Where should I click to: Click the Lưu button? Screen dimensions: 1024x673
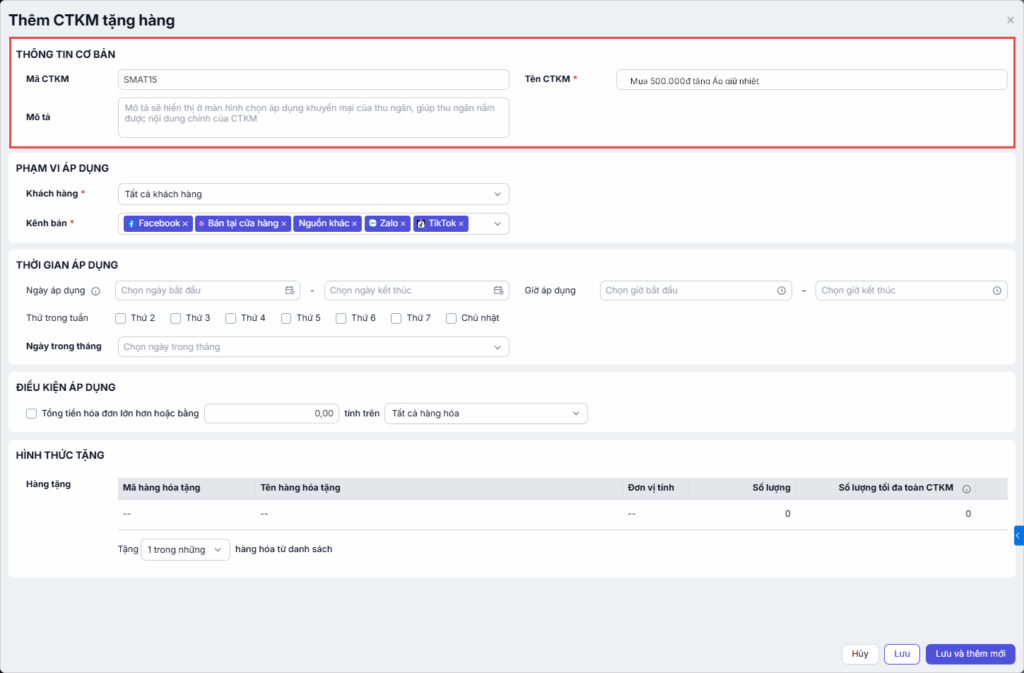click(x=902, y=654)
